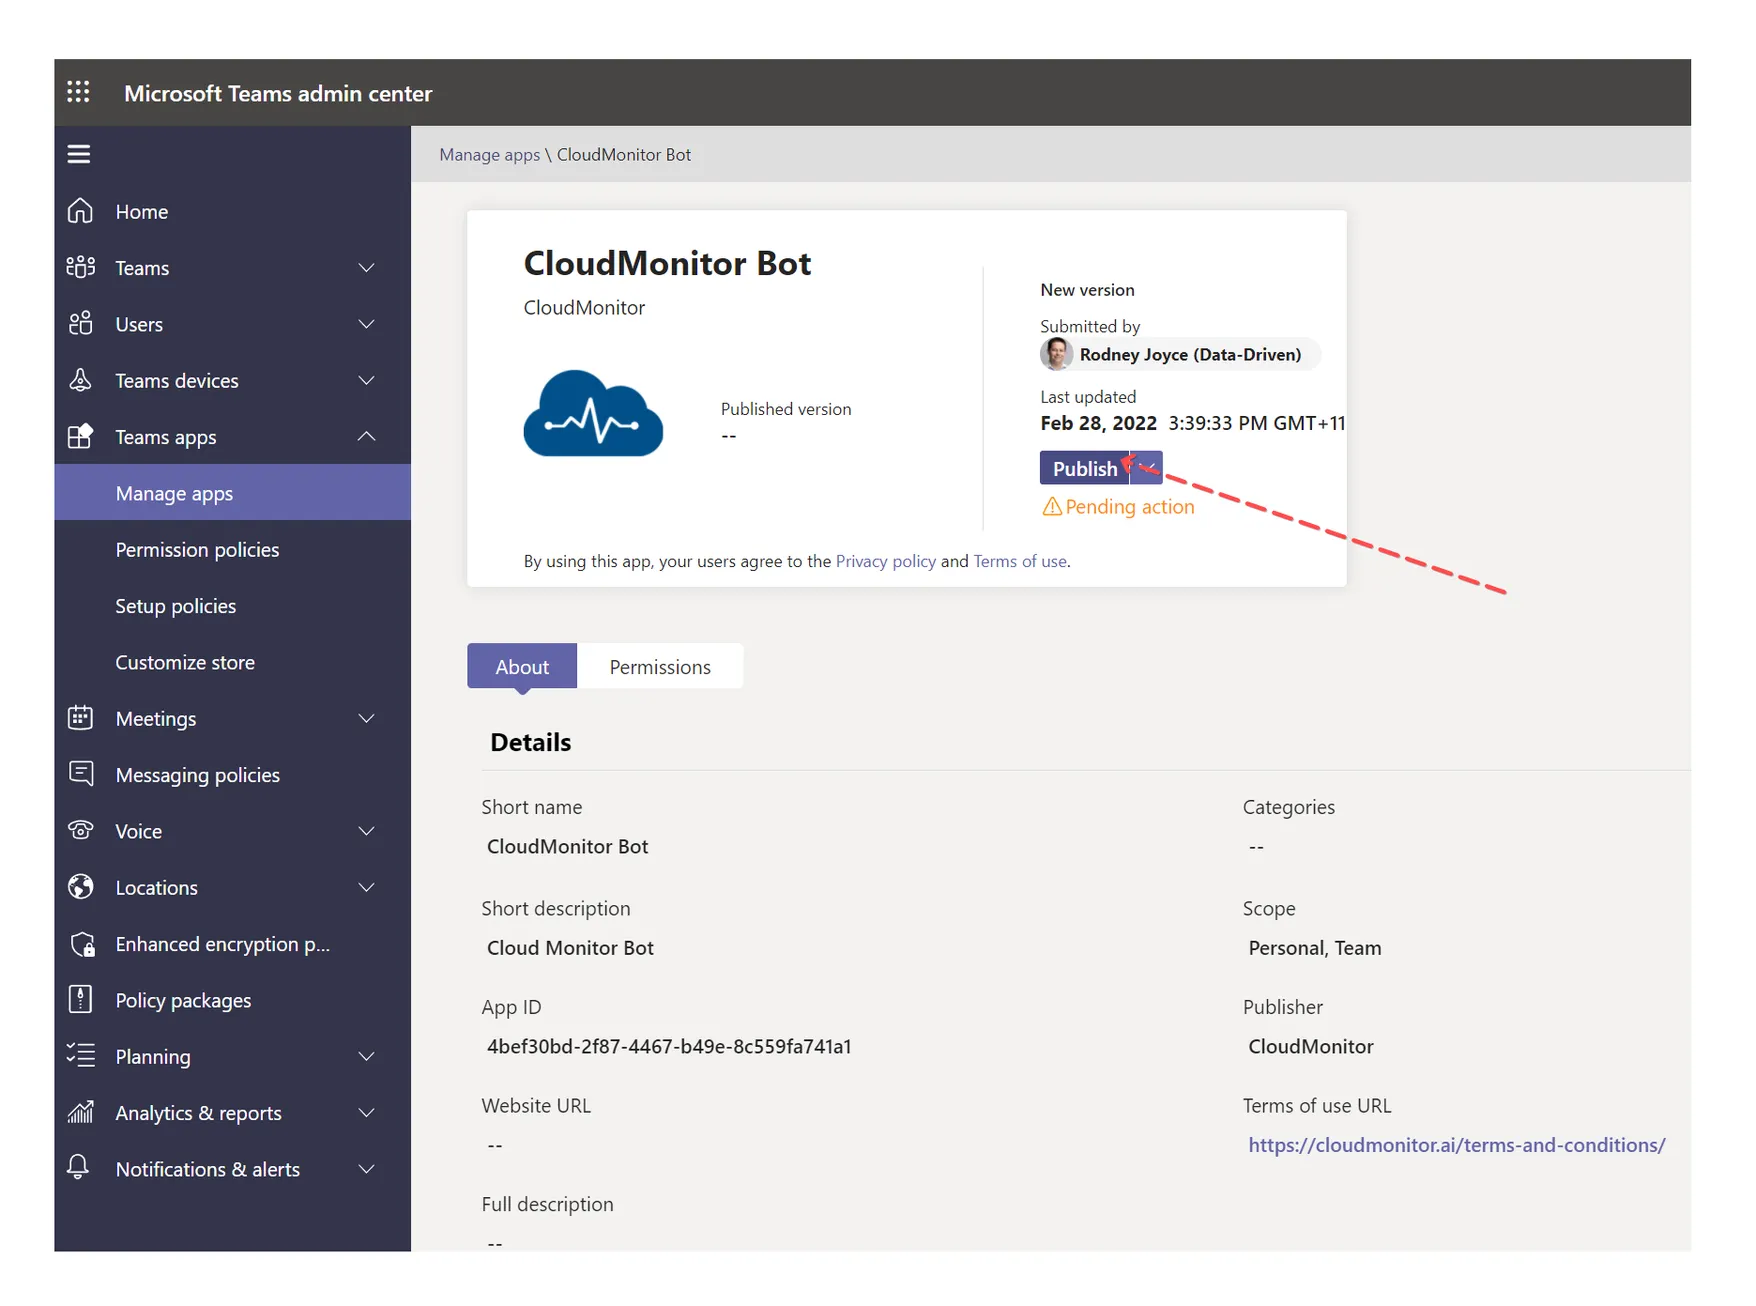Switch to the Permissions tab

click(660, 666)
